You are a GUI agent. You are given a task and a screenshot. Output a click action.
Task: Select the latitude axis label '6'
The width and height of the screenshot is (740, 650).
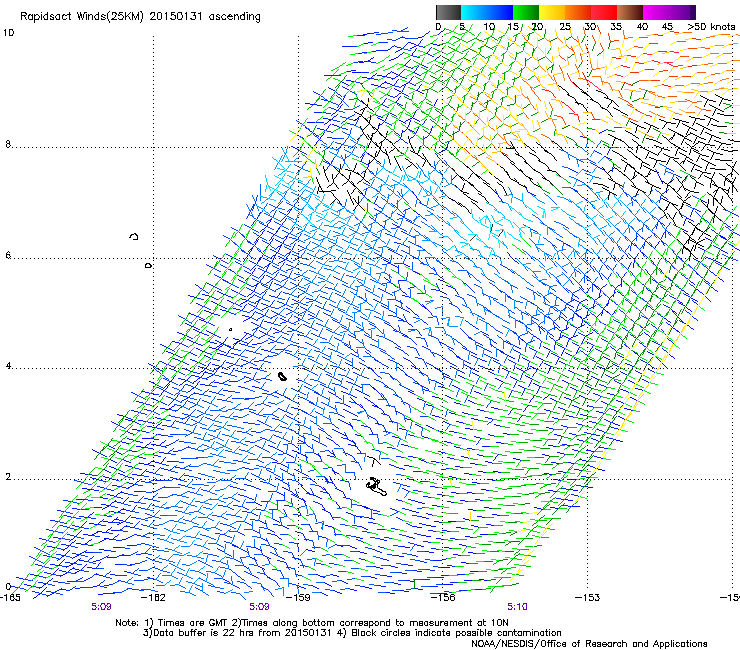point(8,255)
